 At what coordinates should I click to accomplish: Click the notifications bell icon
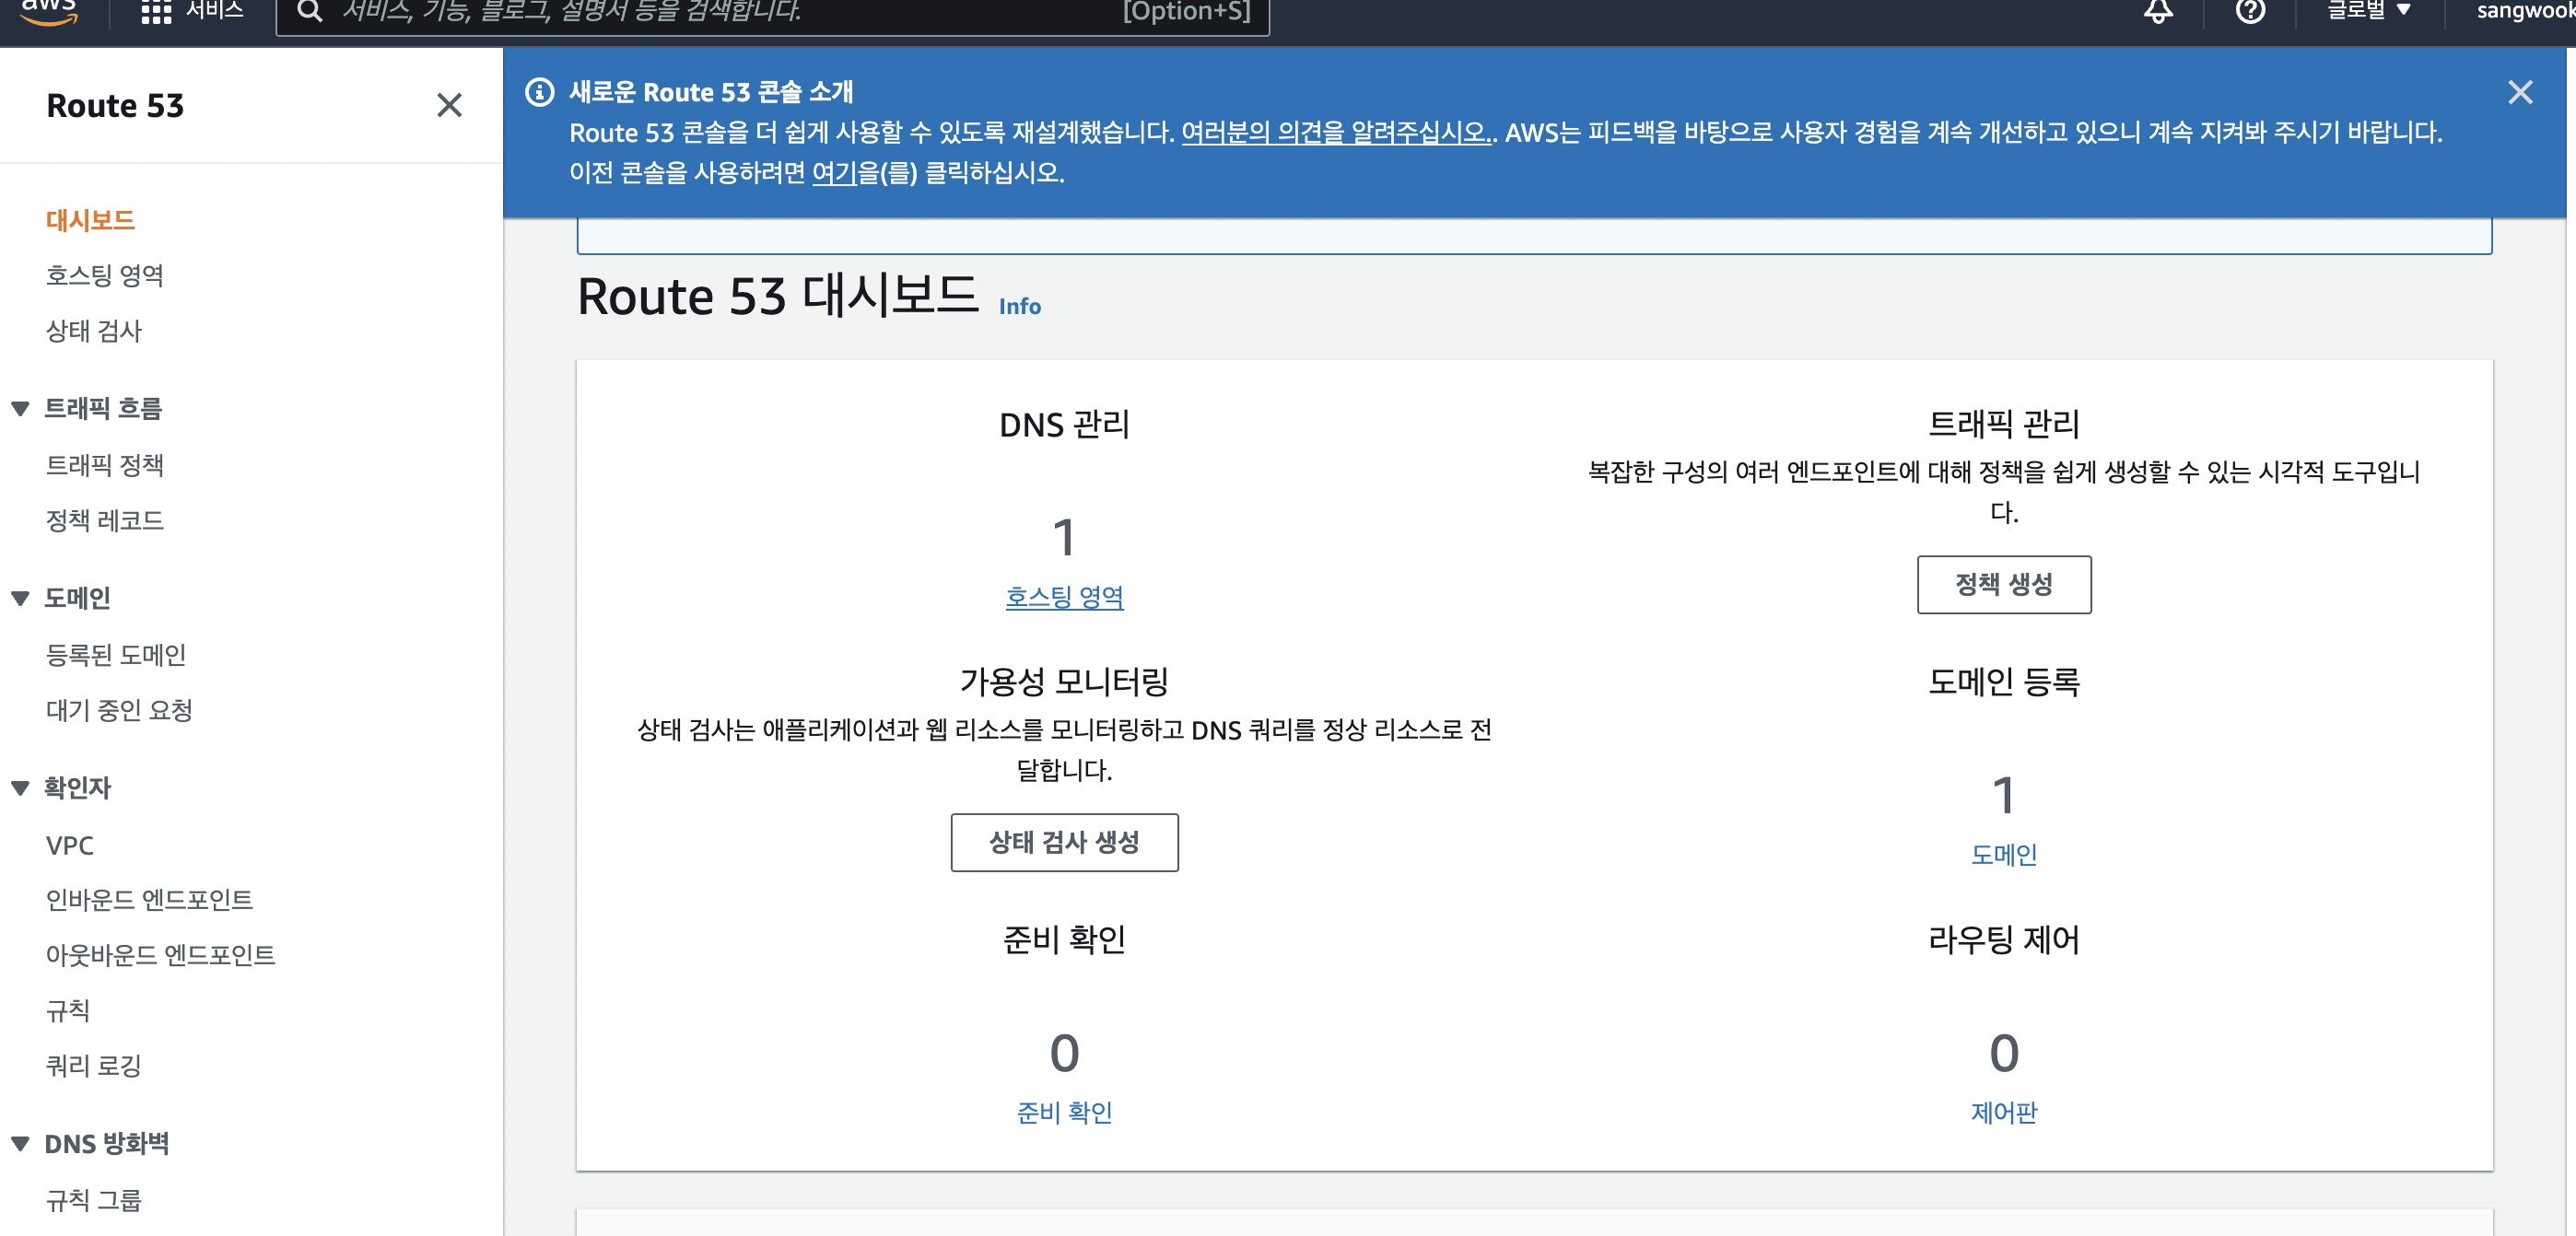coord(2158,11)
